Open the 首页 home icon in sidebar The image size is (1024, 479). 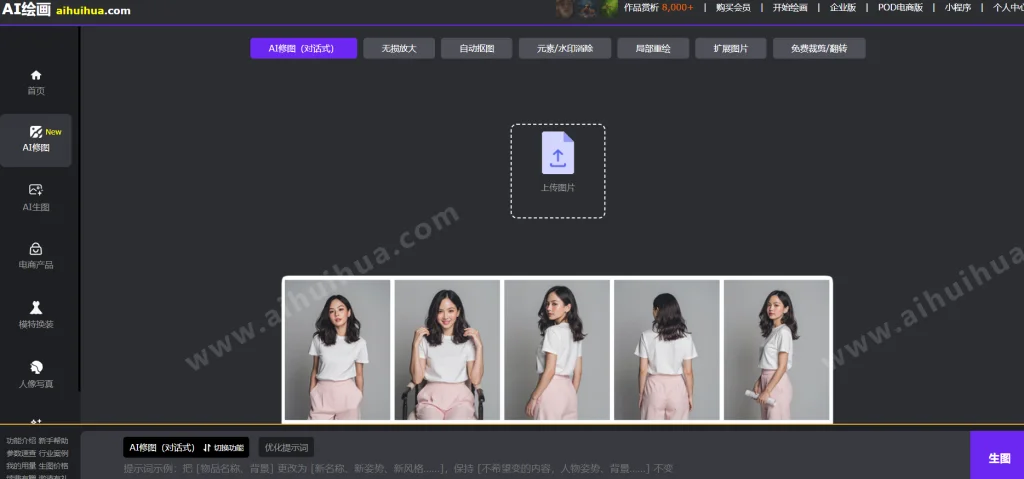36,75
